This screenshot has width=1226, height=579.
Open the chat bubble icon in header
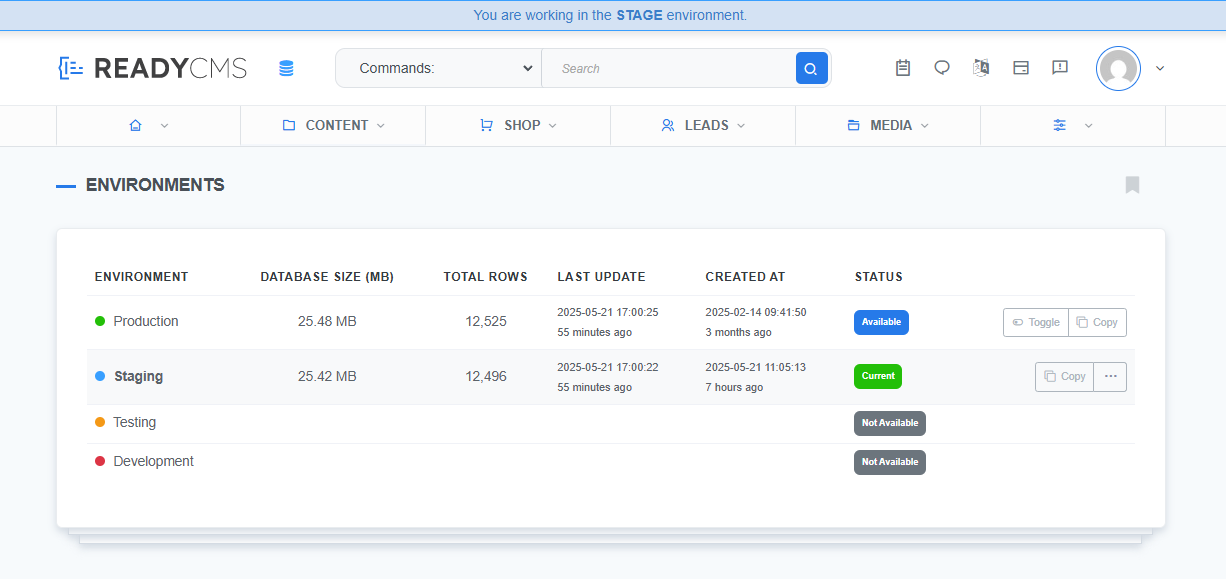pyautogui.click(x=942, y=68)
